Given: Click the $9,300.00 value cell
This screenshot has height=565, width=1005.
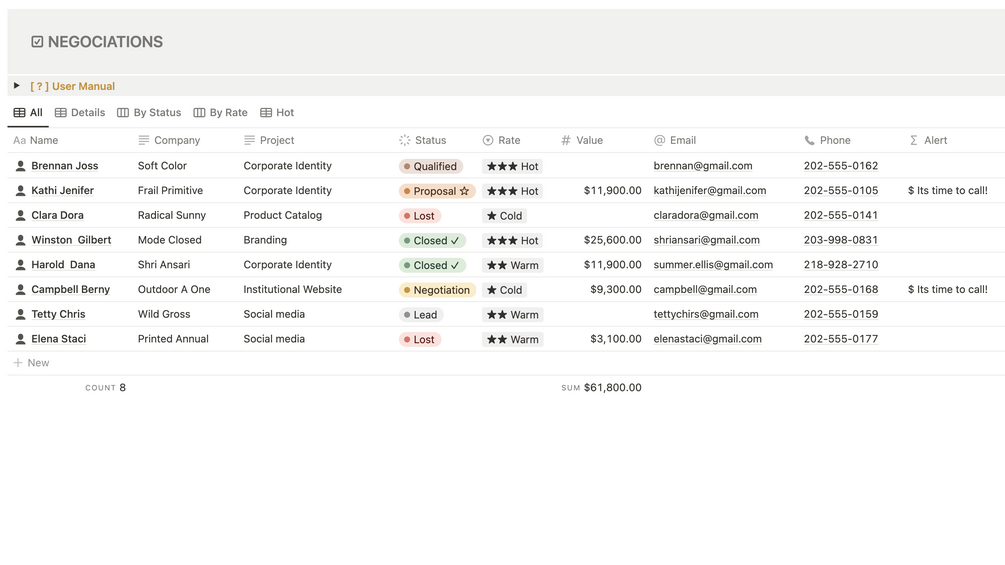Looking at the screenshot, I should [x=615, y=290].
